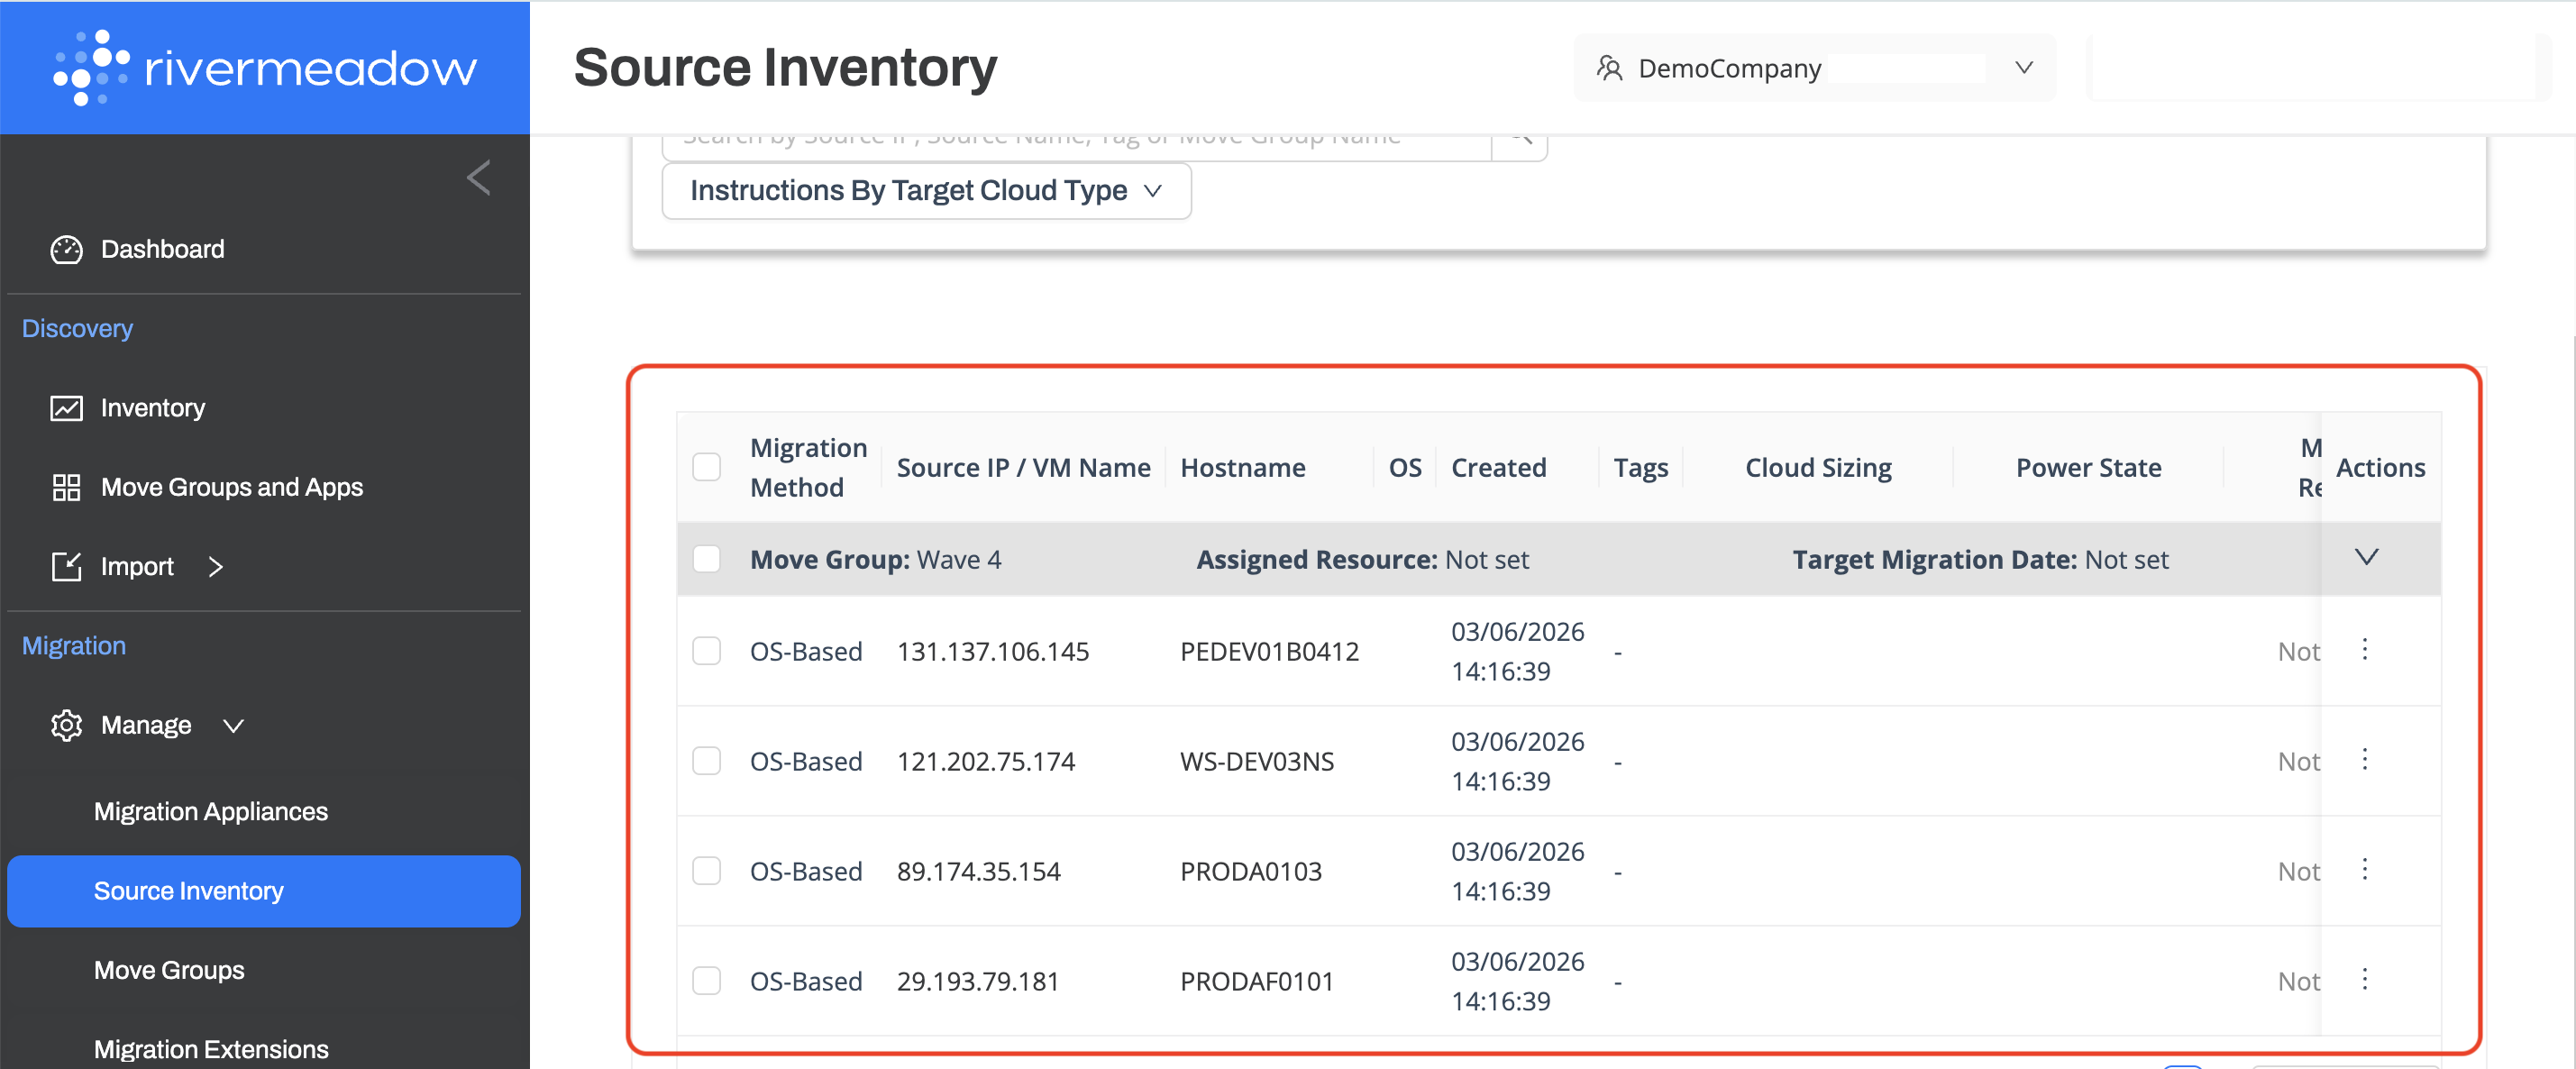Collapse the Wave 4 move group chevron
2576x1069 pixels.
(x=2366, y=557)
